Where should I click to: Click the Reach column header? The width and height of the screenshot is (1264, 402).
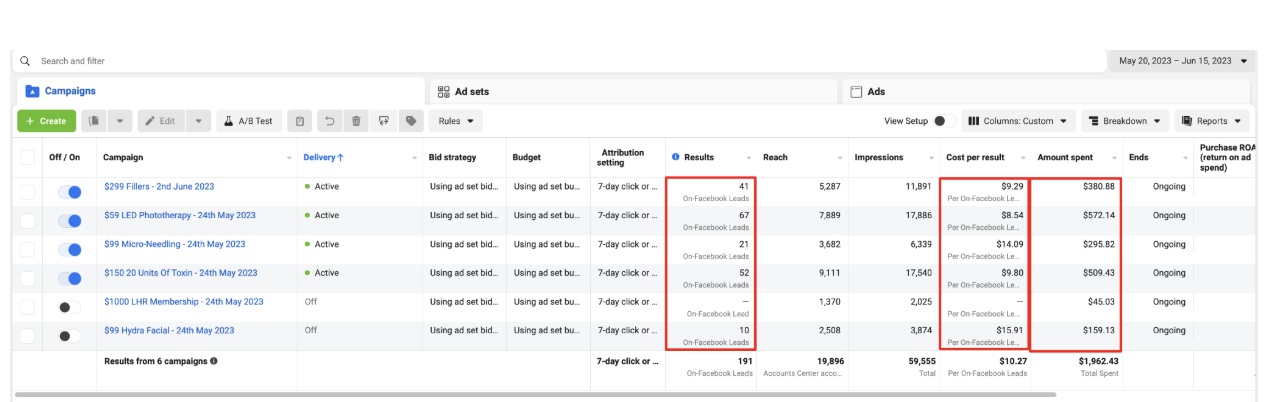click(775, 157)
